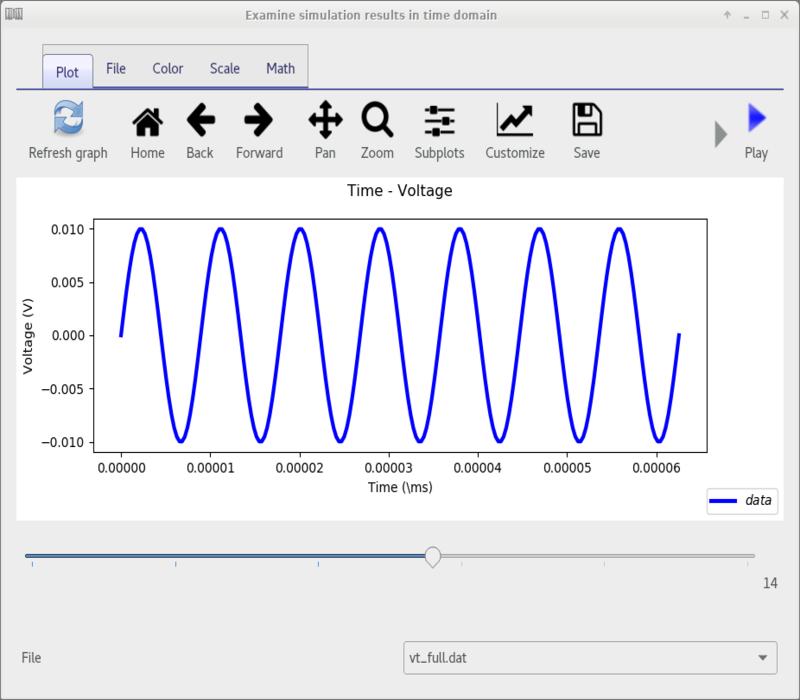
Task: Click the frame slider handle
Action: tap(433, 557)
